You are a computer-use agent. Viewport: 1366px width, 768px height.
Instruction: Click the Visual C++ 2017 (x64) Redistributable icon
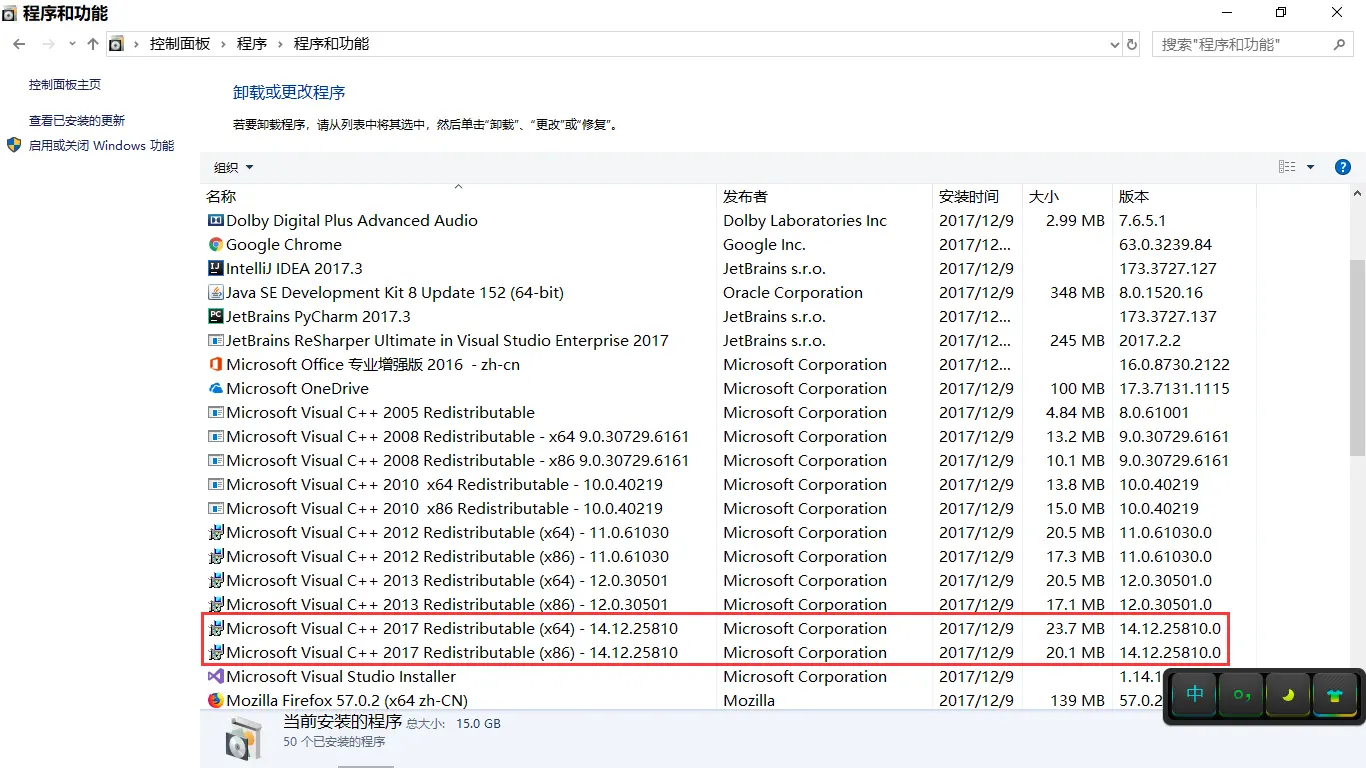click(215, 628)
